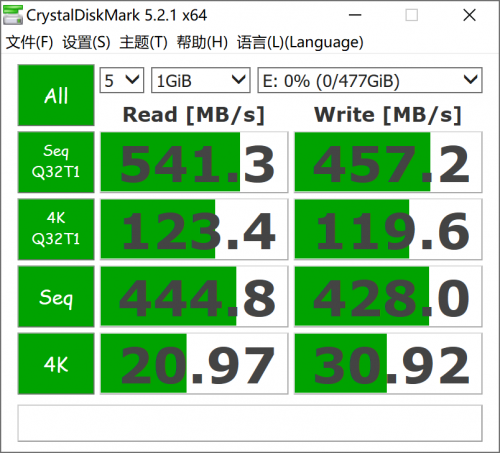Open the 文件(F) menu
This screenshot has height=453, width=500.
click(29, 42)
